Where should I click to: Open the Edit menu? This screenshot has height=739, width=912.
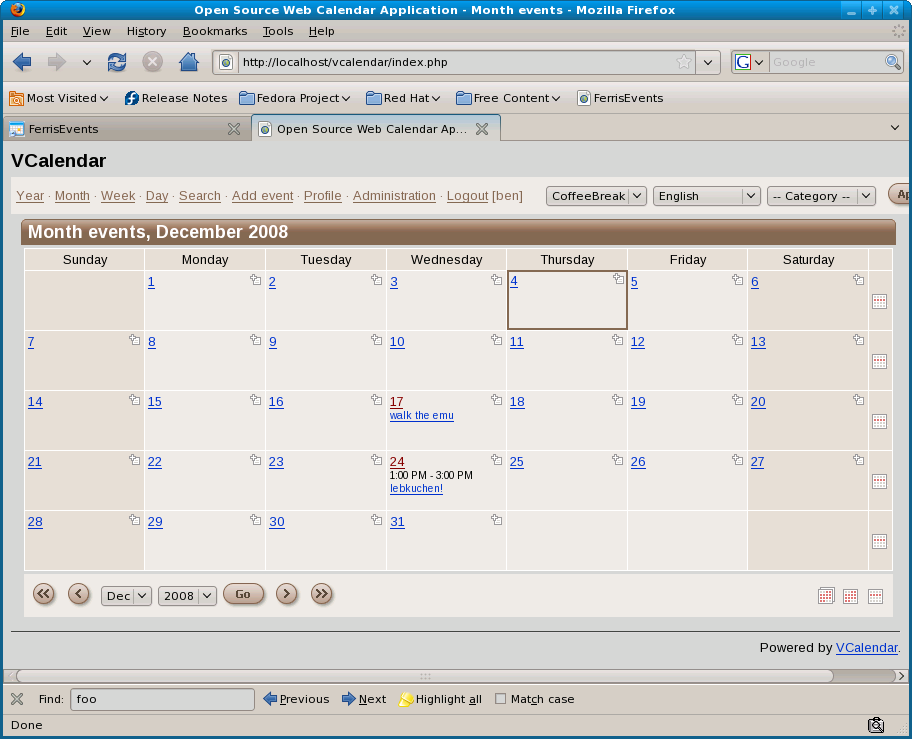click(56, 31)
